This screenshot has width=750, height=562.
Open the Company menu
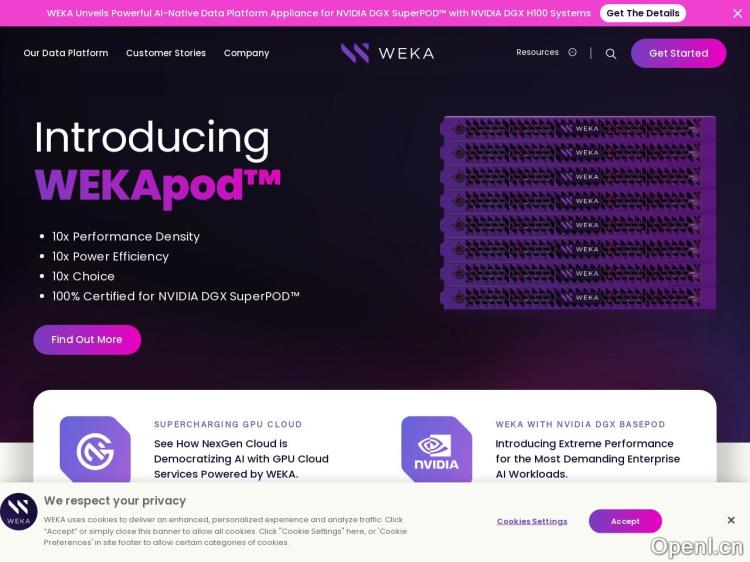click(x=246, y=53)
